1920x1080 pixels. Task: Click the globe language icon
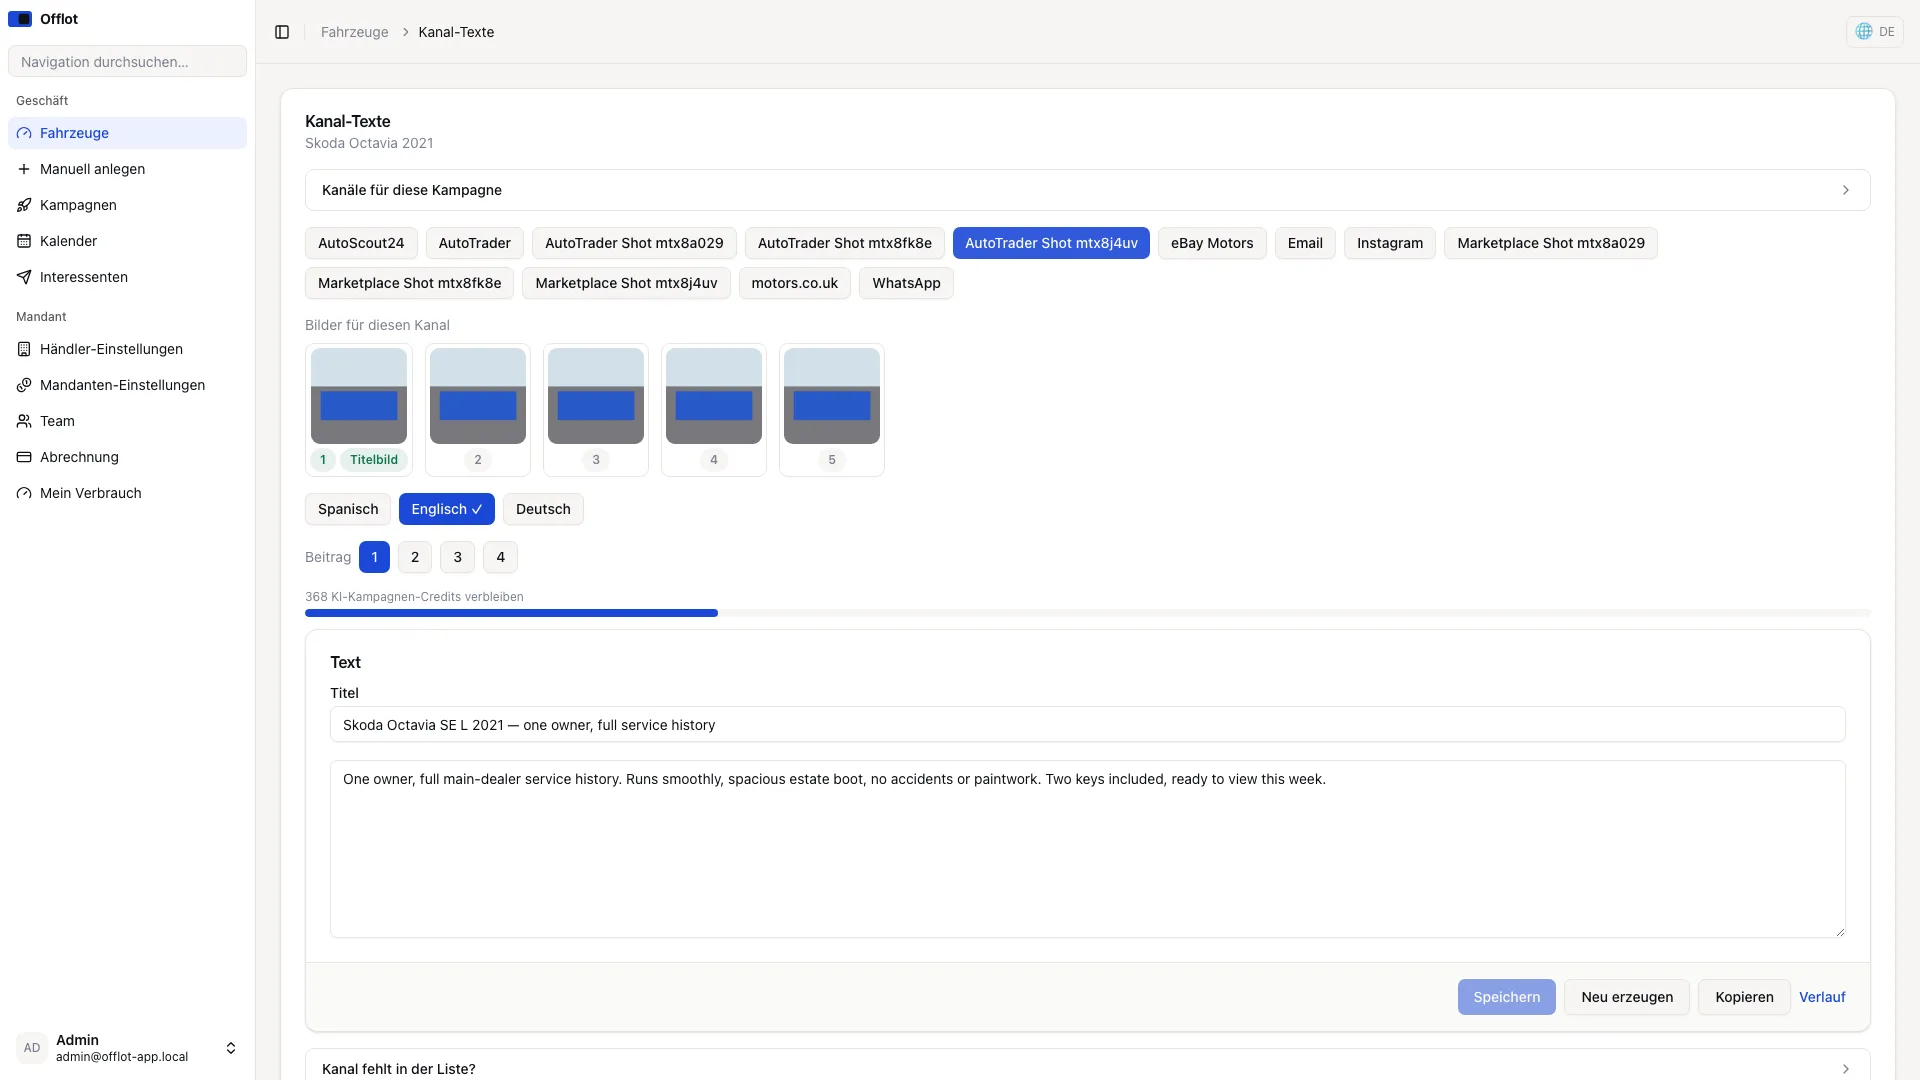pos(1864,32)
